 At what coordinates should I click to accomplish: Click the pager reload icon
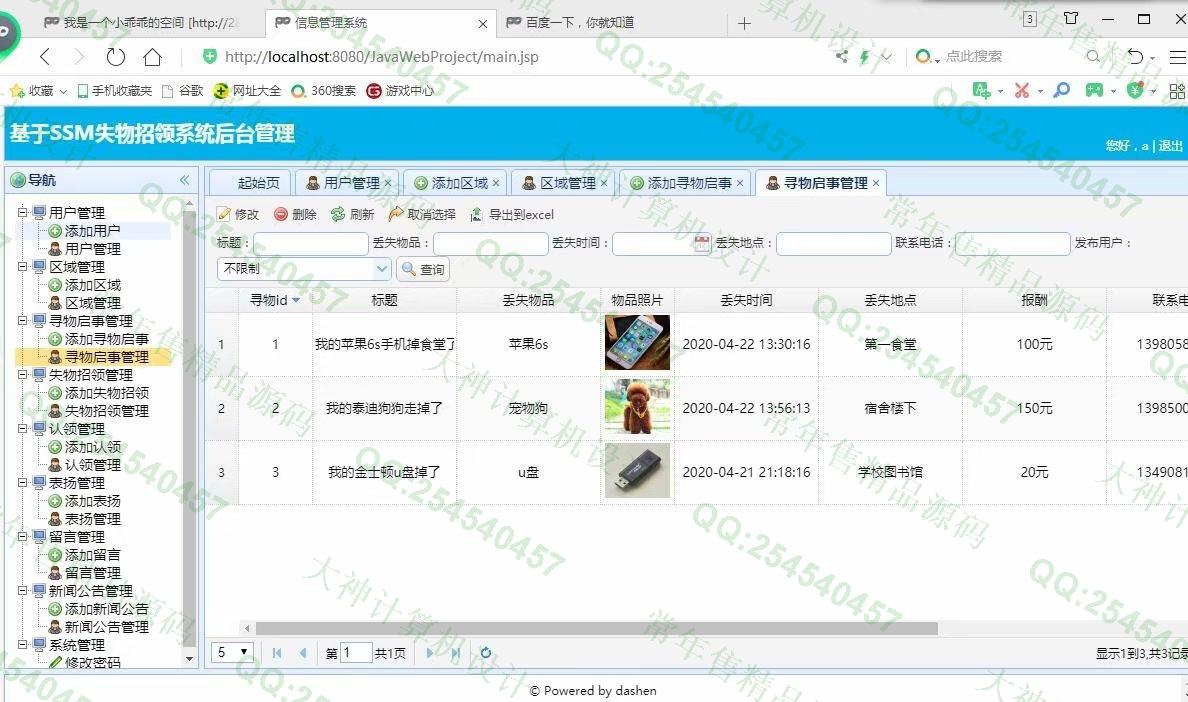(486, 653)
